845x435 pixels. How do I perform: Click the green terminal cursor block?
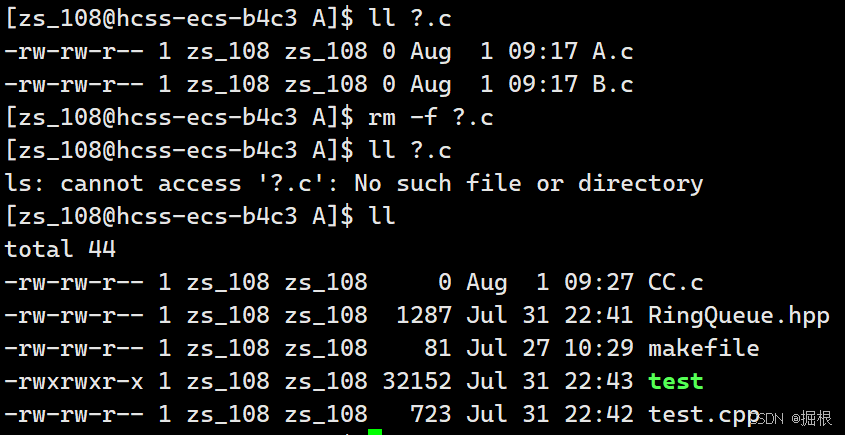375,432
